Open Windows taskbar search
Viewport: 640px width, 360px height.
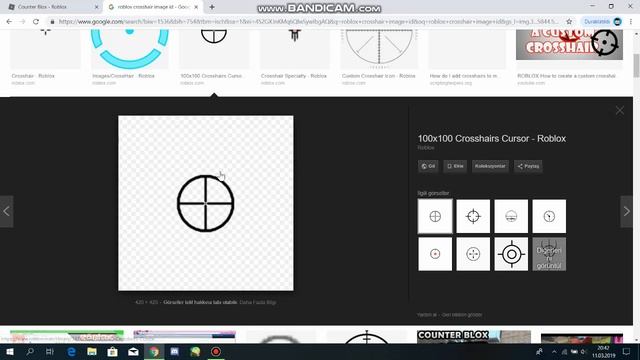coord(30,352)
